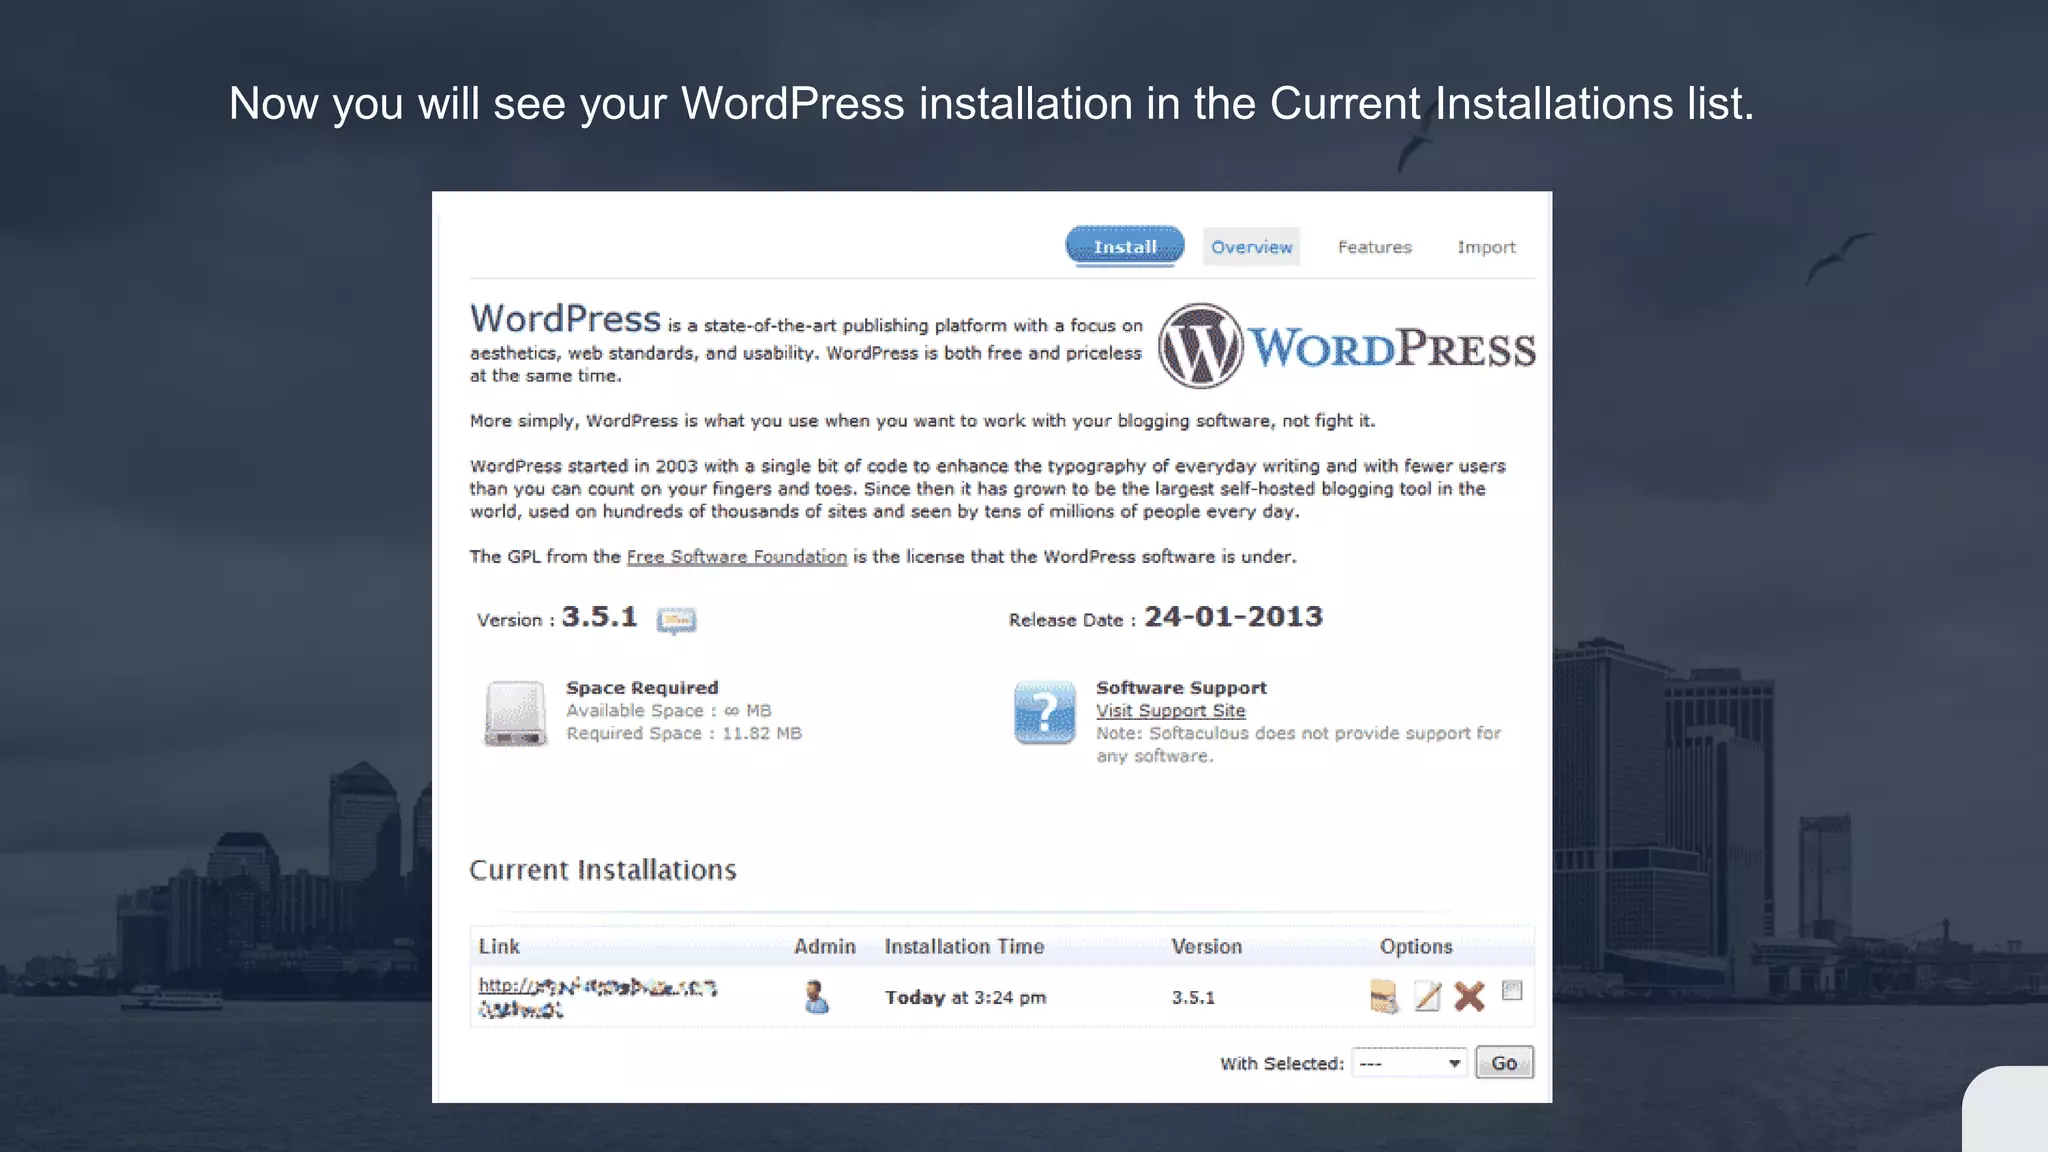Click the Visit Support Site link
2048x1152 pixels.
click(x=1170, y=711)
